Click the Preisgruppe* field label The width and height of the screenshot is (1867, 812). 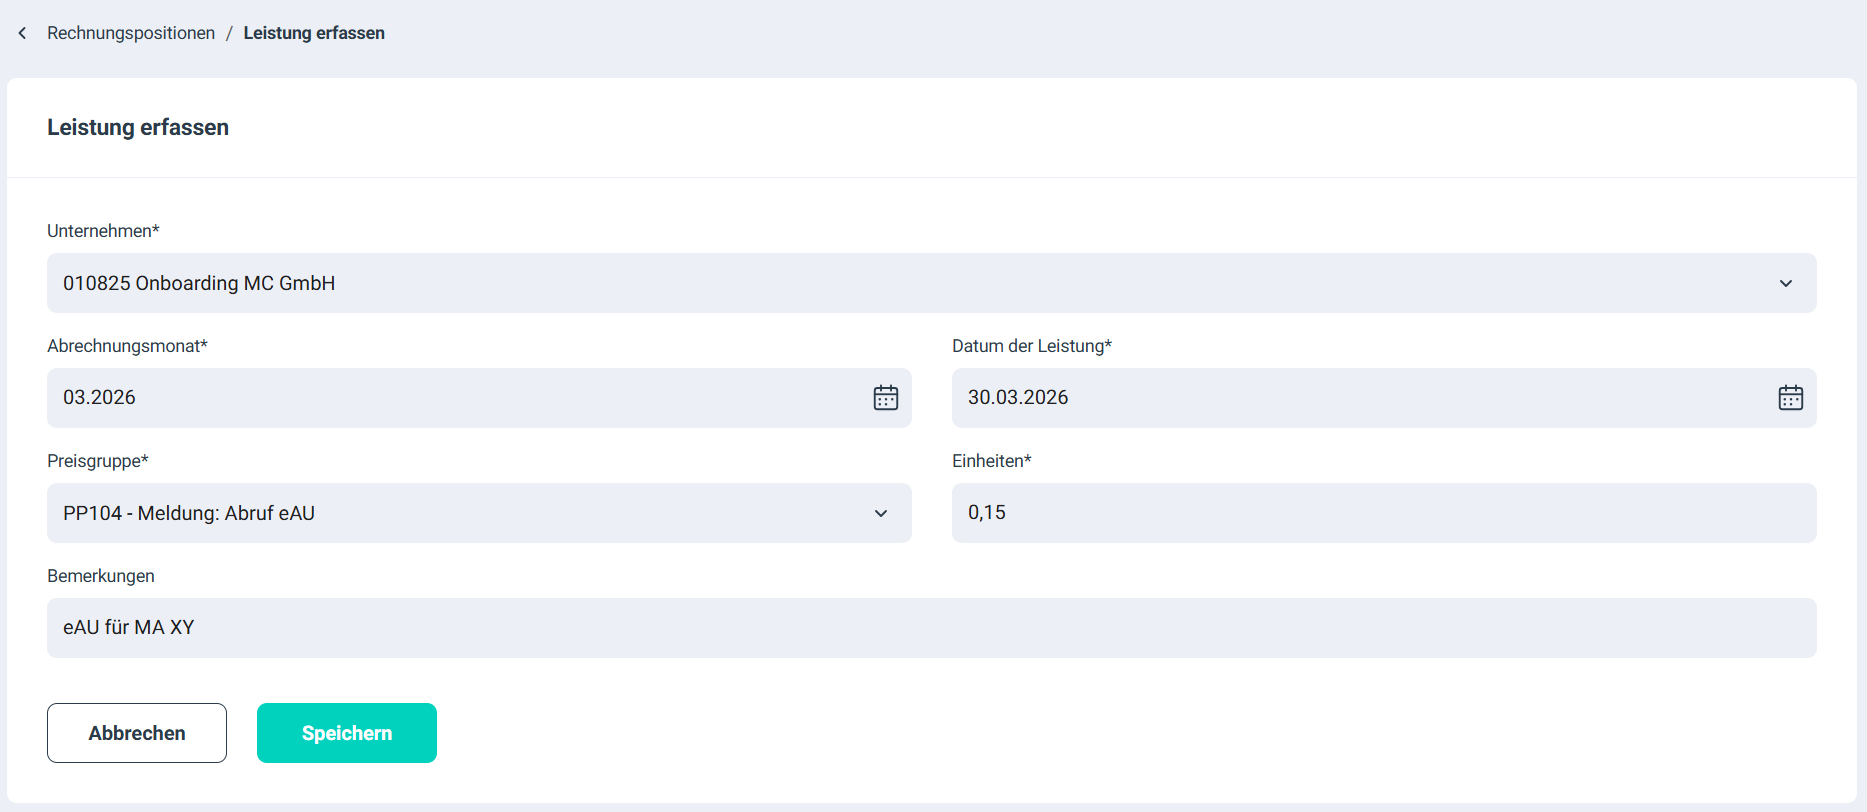tap(97, 461)
